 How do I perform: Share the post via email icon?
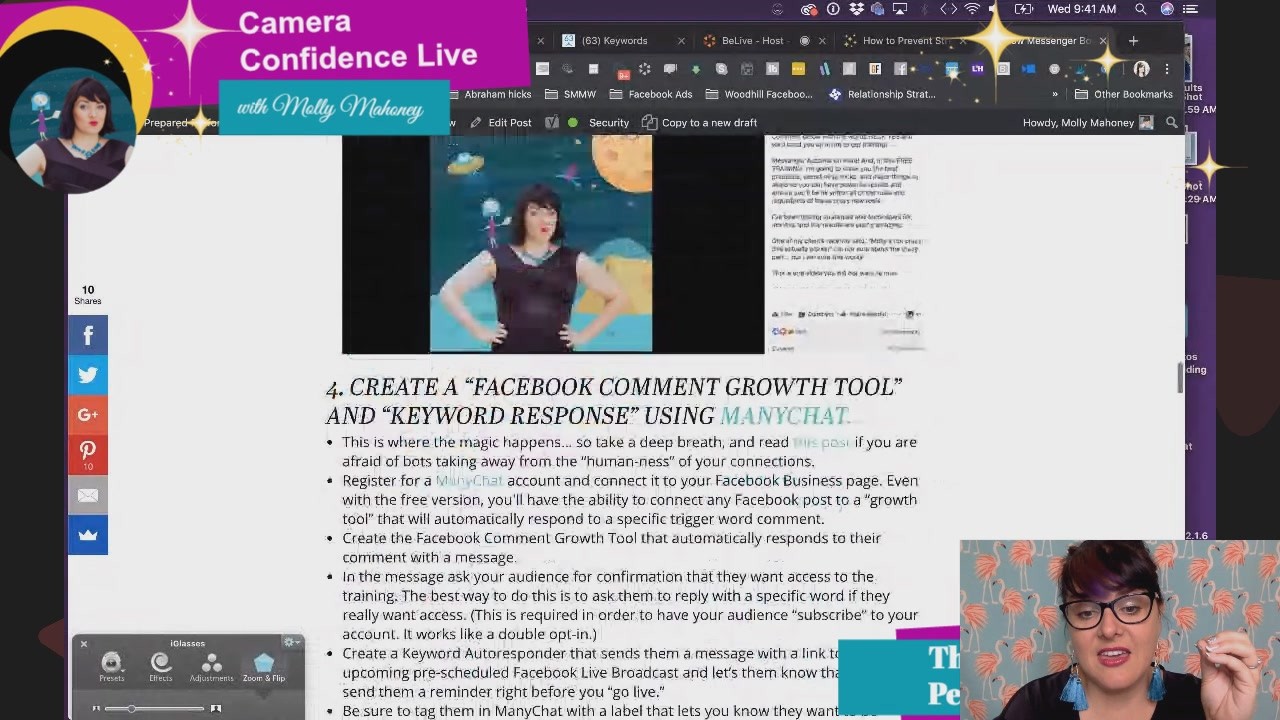(88, 495)
